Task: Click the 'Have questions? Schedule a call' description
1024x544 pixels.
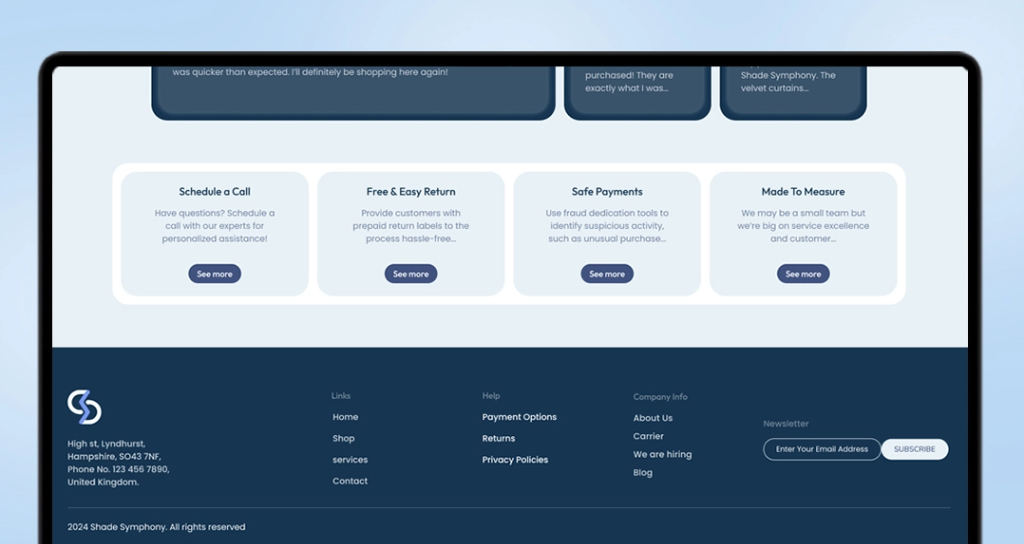Action: click(x=215, y=226)
